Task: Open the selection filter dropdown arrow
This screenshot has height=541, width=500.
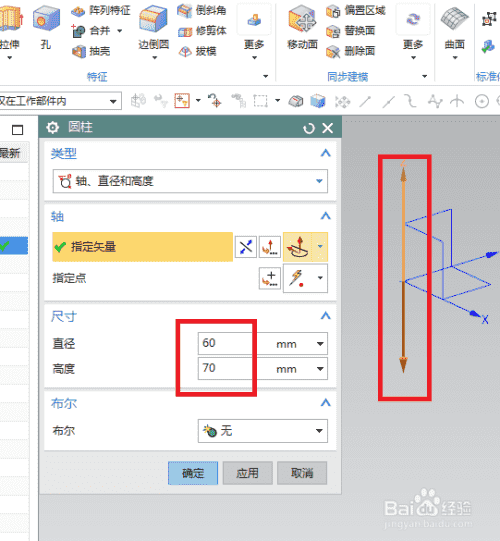Action: point(198,101)
